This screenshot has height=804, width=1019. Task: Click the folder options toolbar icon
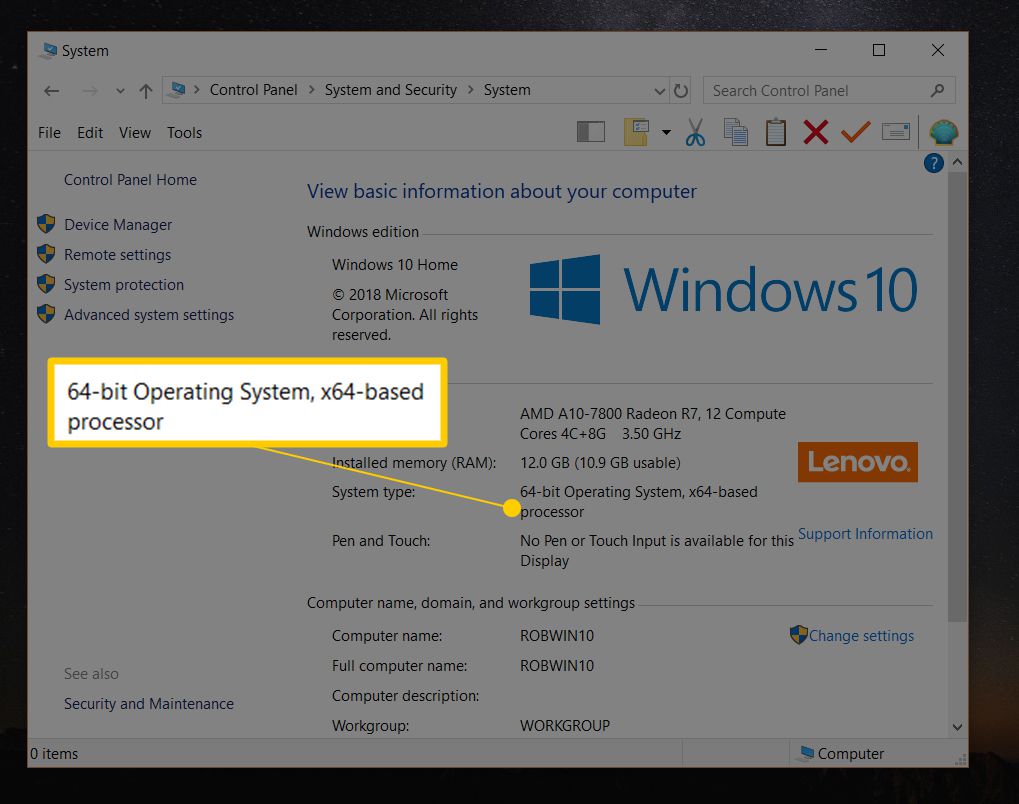click(x=636, y=132)
